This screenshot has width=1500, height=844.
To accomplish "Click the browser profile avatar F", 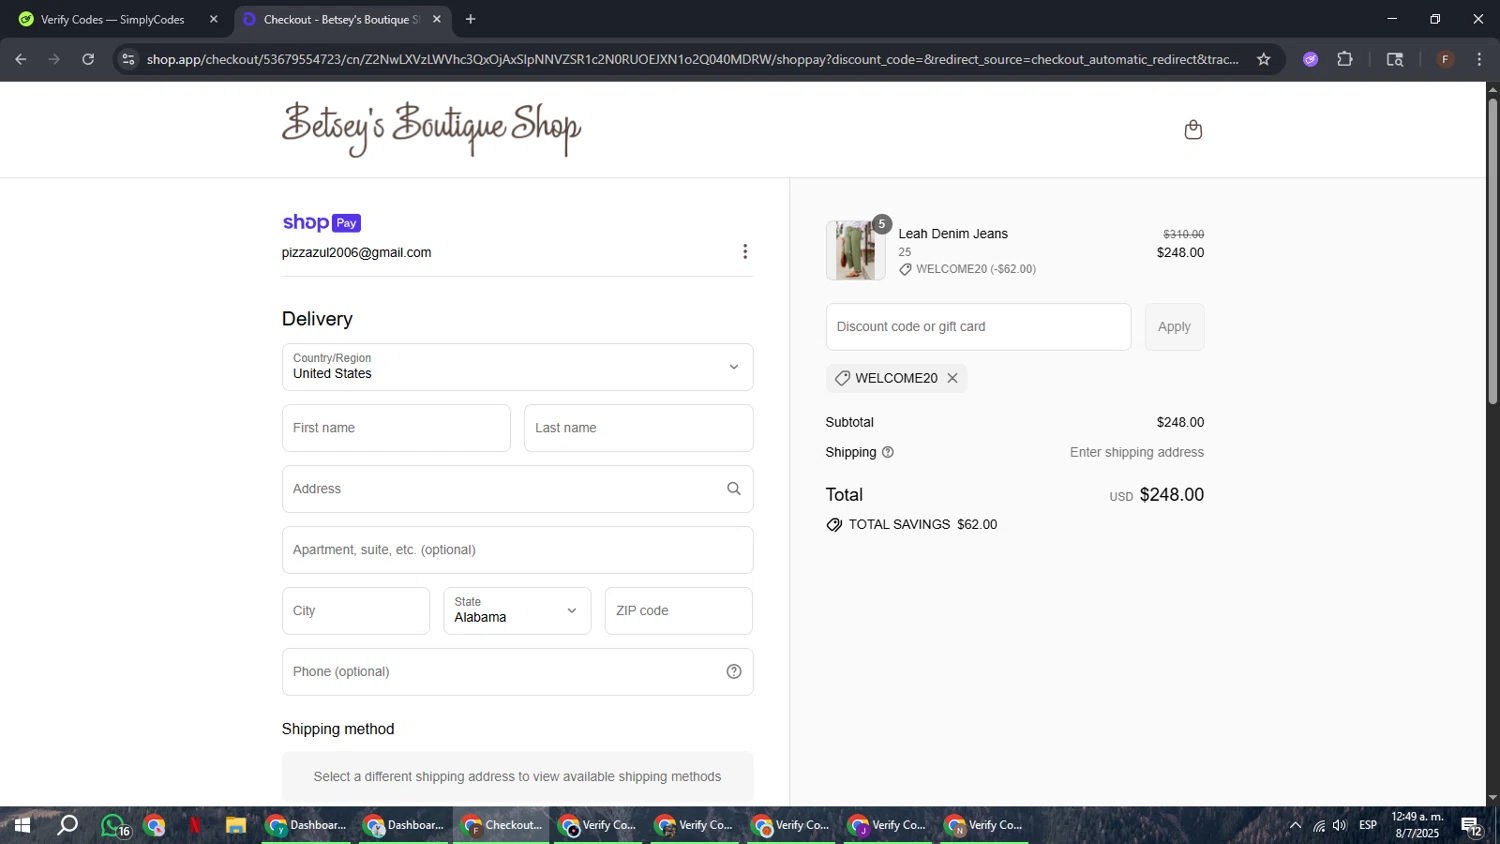I will 1445,59.
